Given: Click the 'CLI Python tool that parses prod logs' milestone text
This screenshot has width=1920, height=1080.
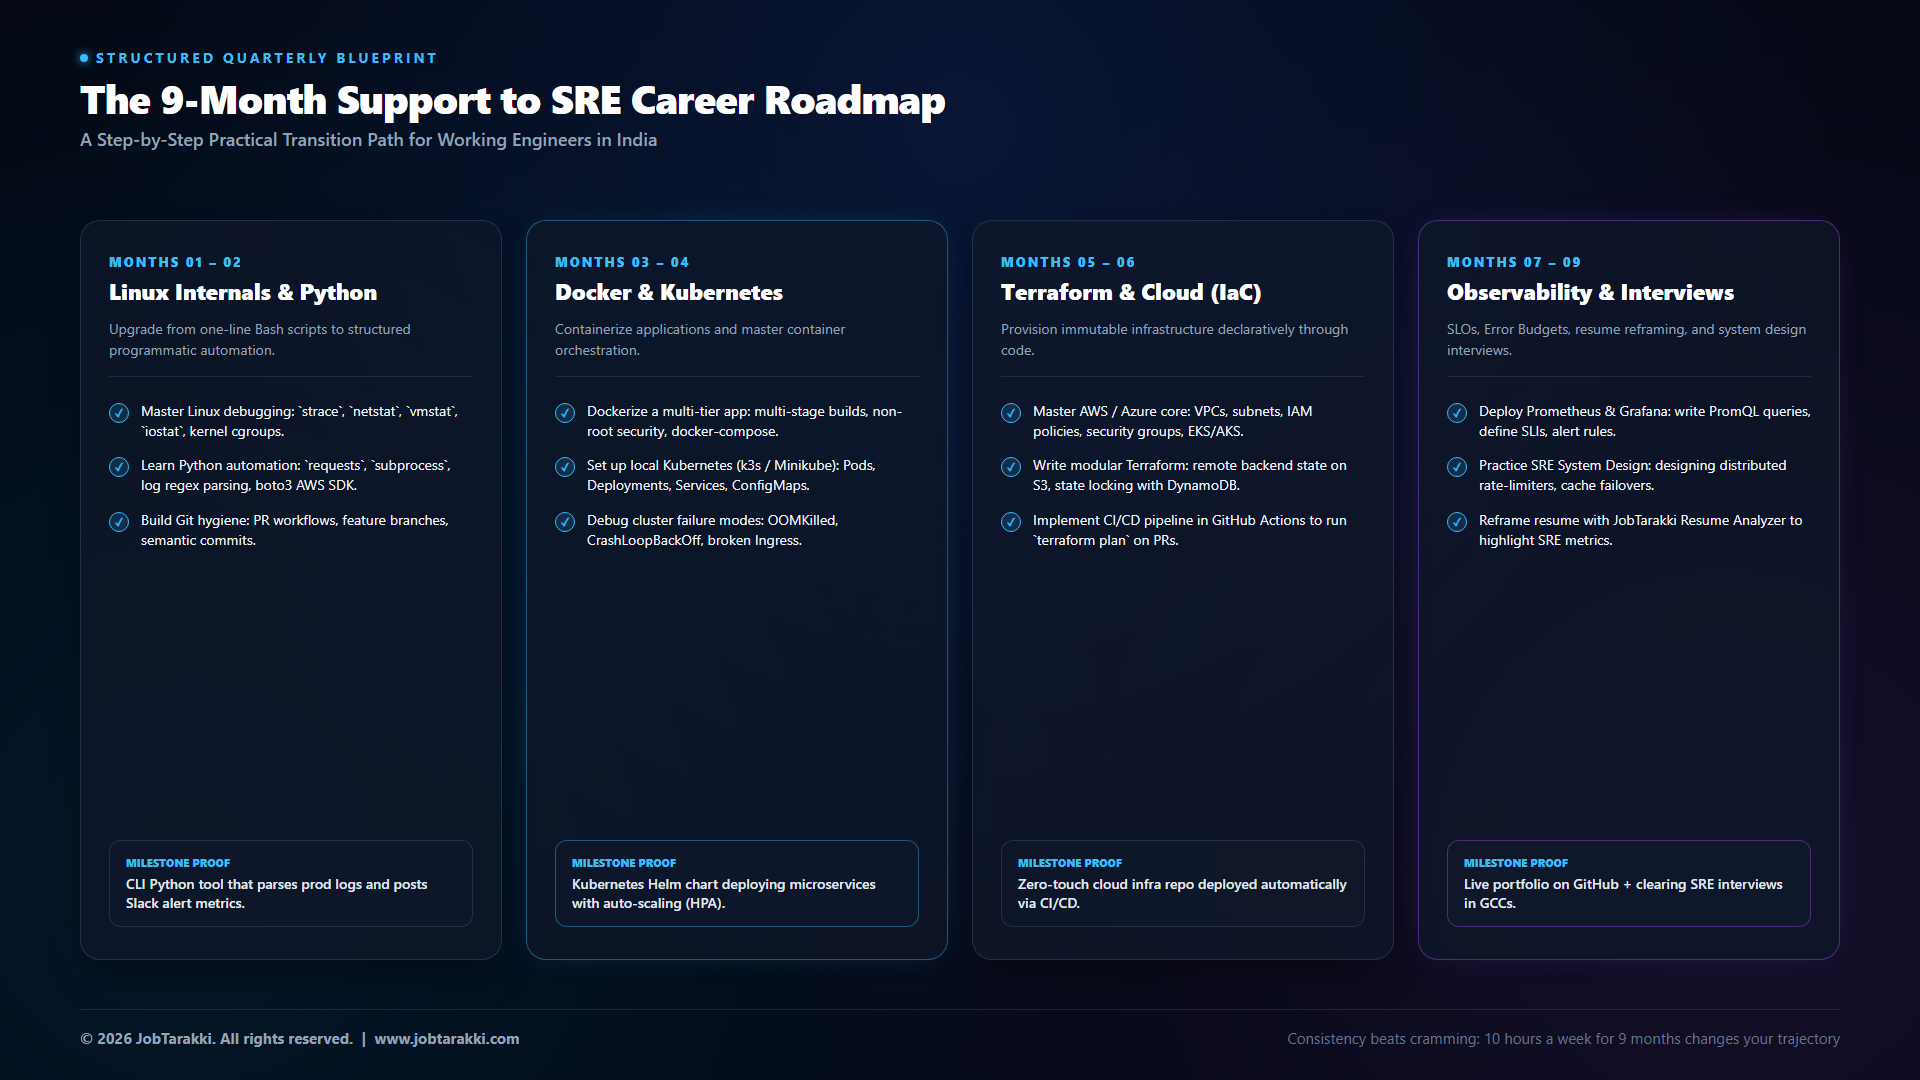Looking at the screenshot, I should click(276, 894).
